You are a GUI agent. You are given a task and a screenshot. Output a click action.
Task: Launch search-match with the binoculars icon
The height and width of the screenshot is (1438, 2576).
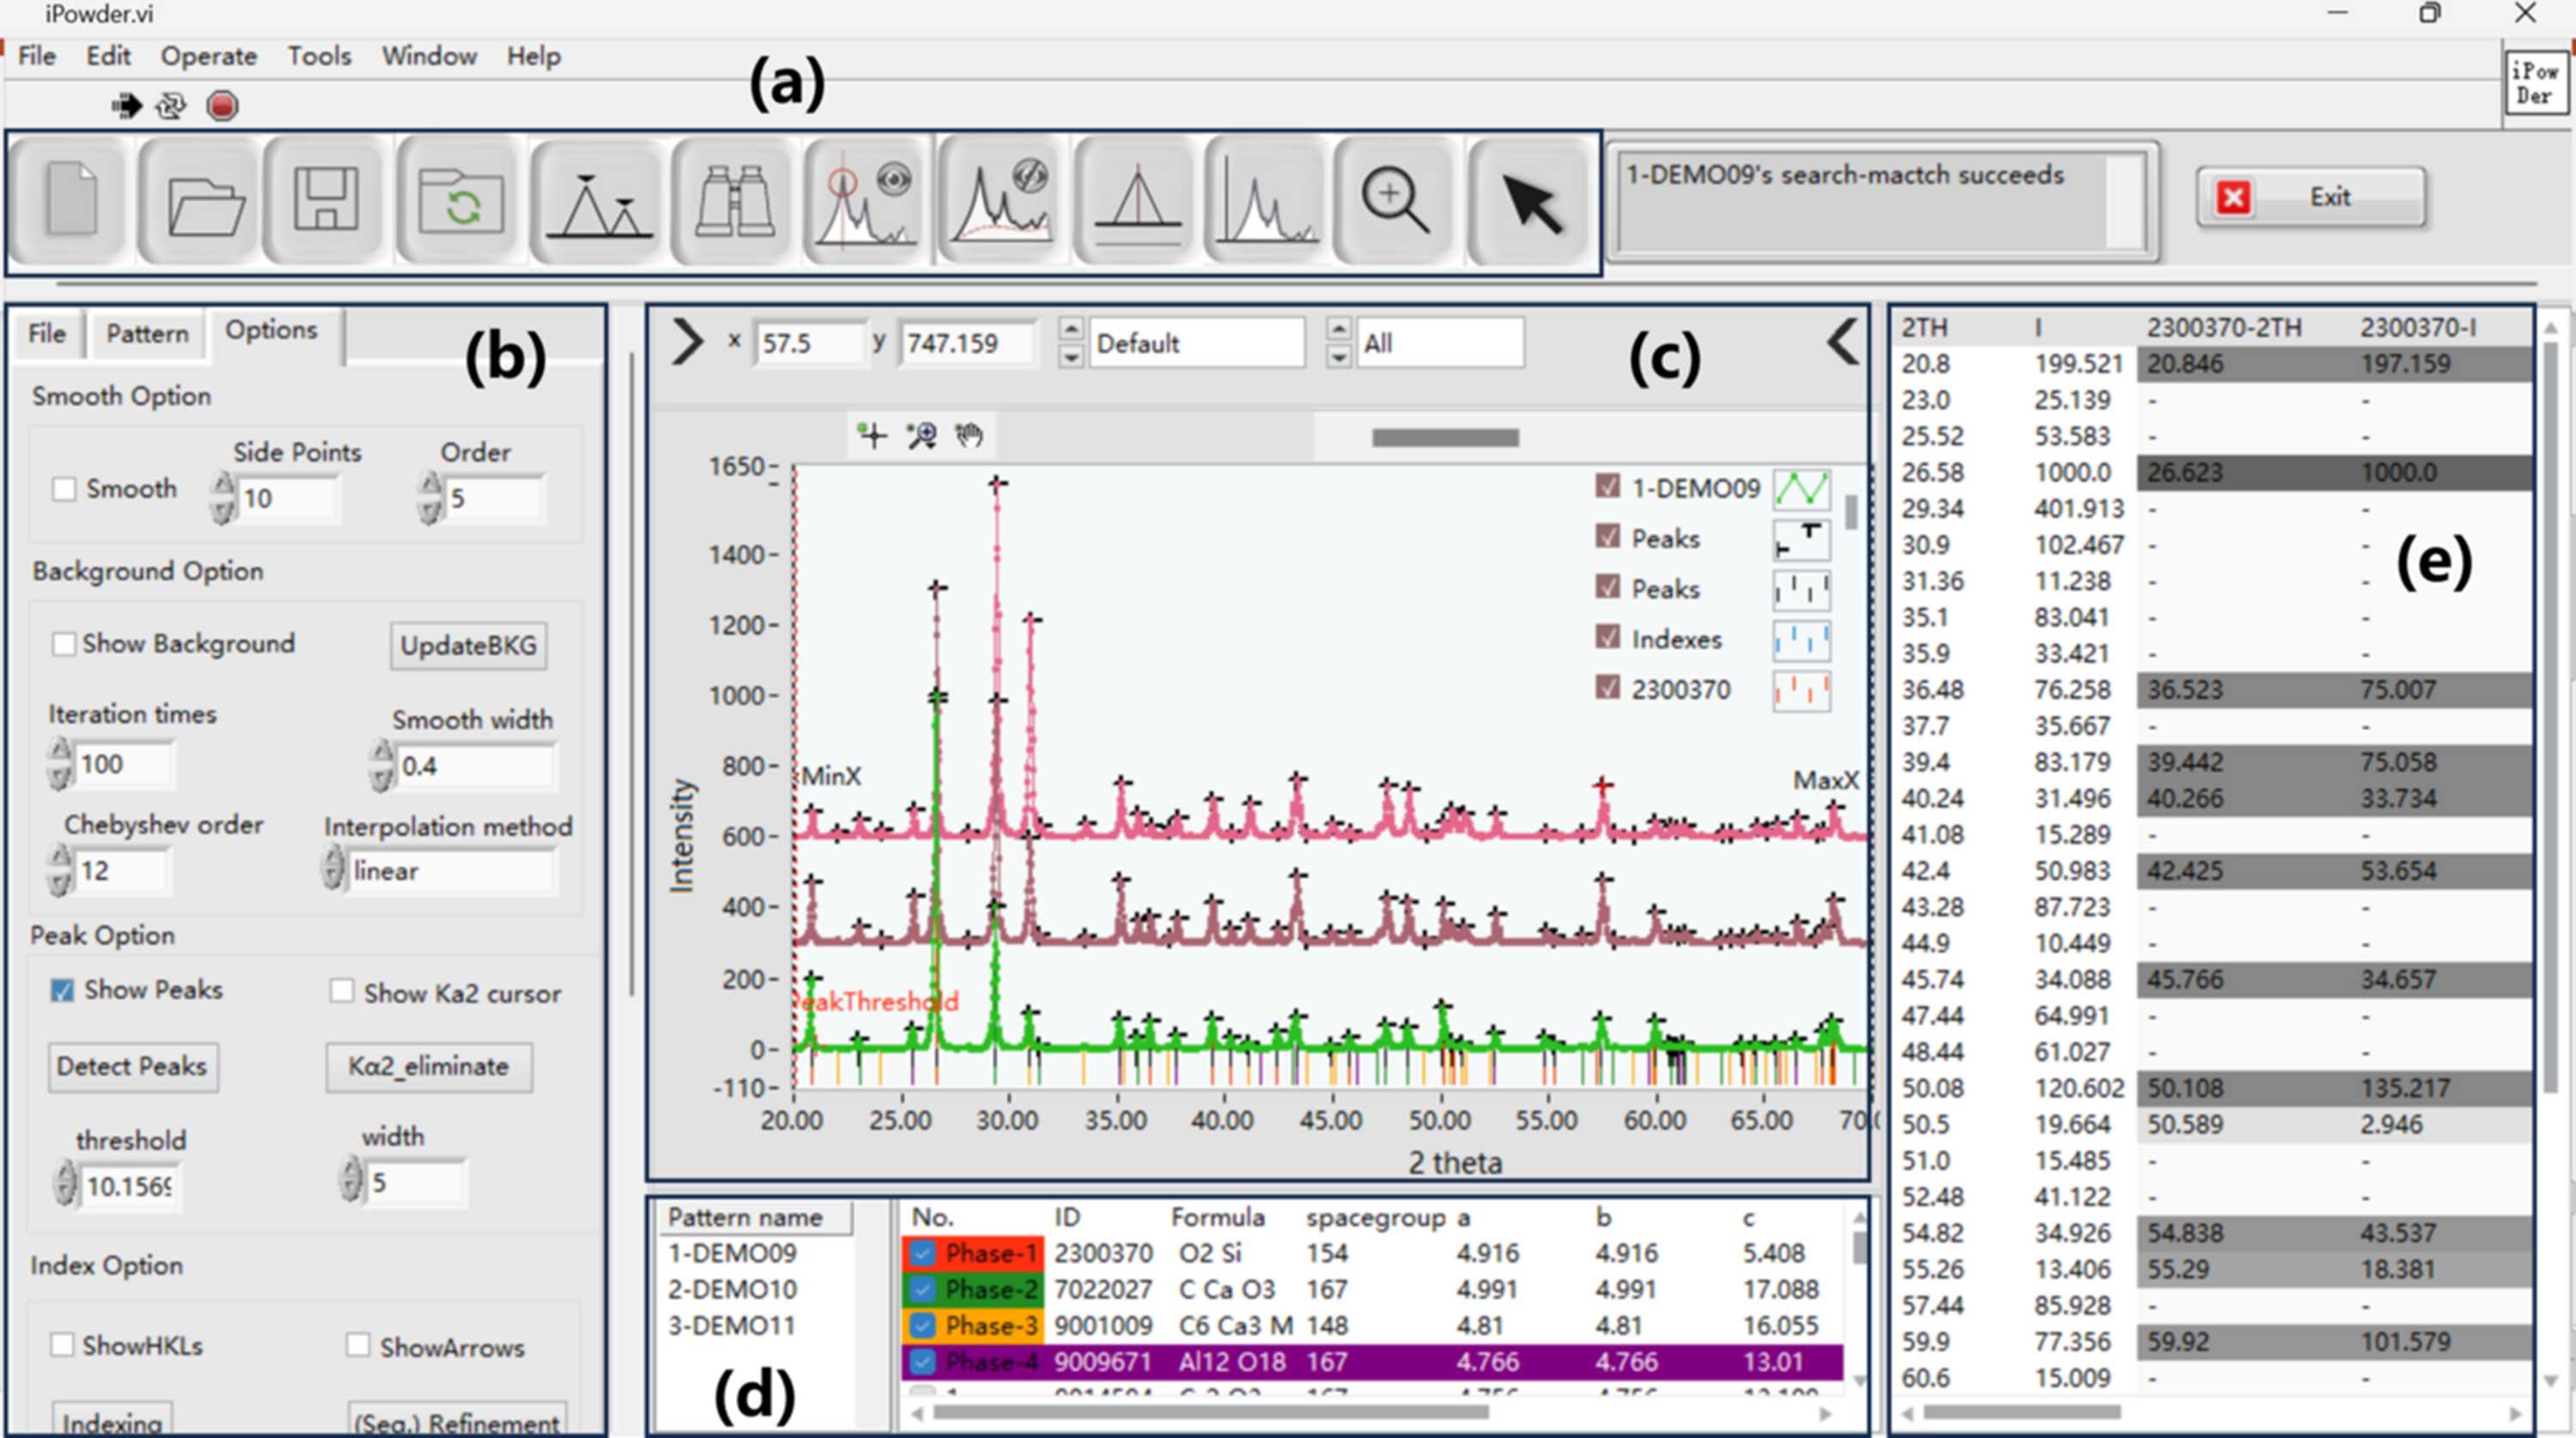(x=735, y=200)
